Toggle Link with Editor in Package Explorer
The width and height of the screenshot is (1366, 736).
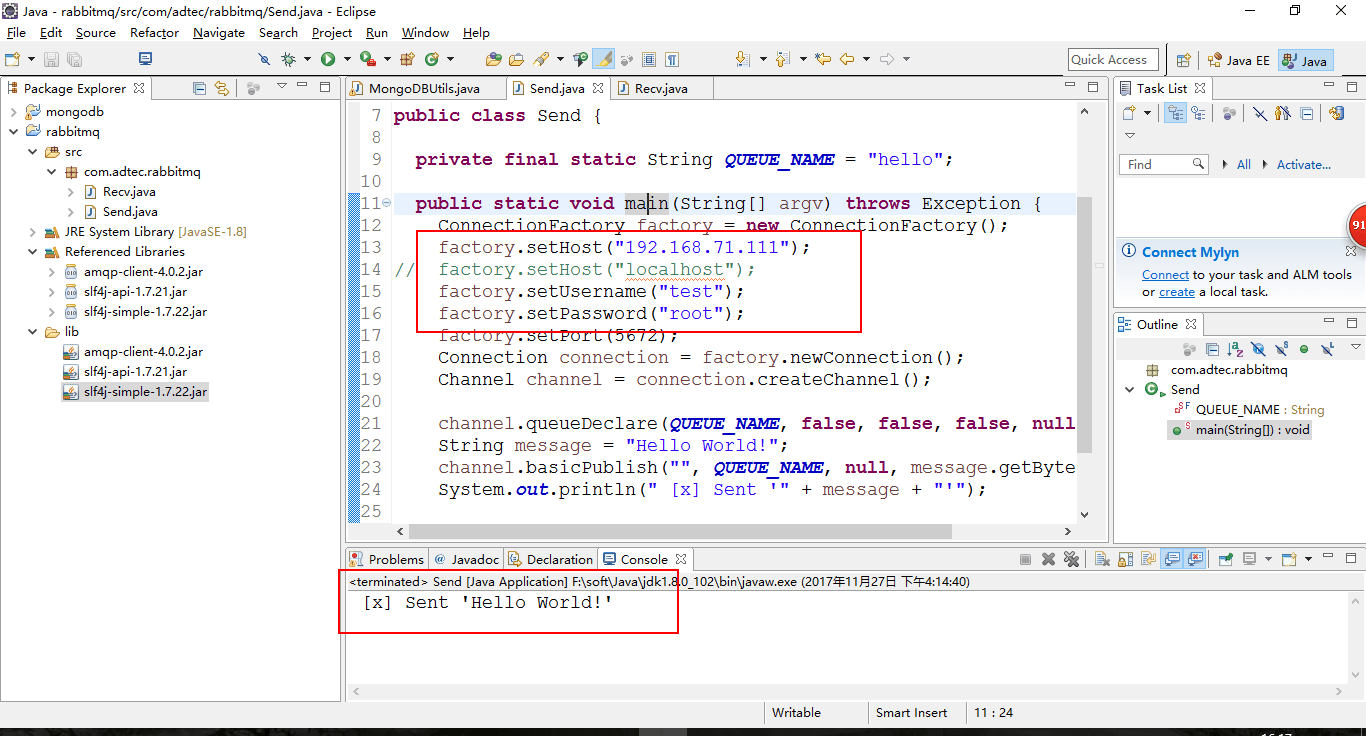(x=221, y=88)
